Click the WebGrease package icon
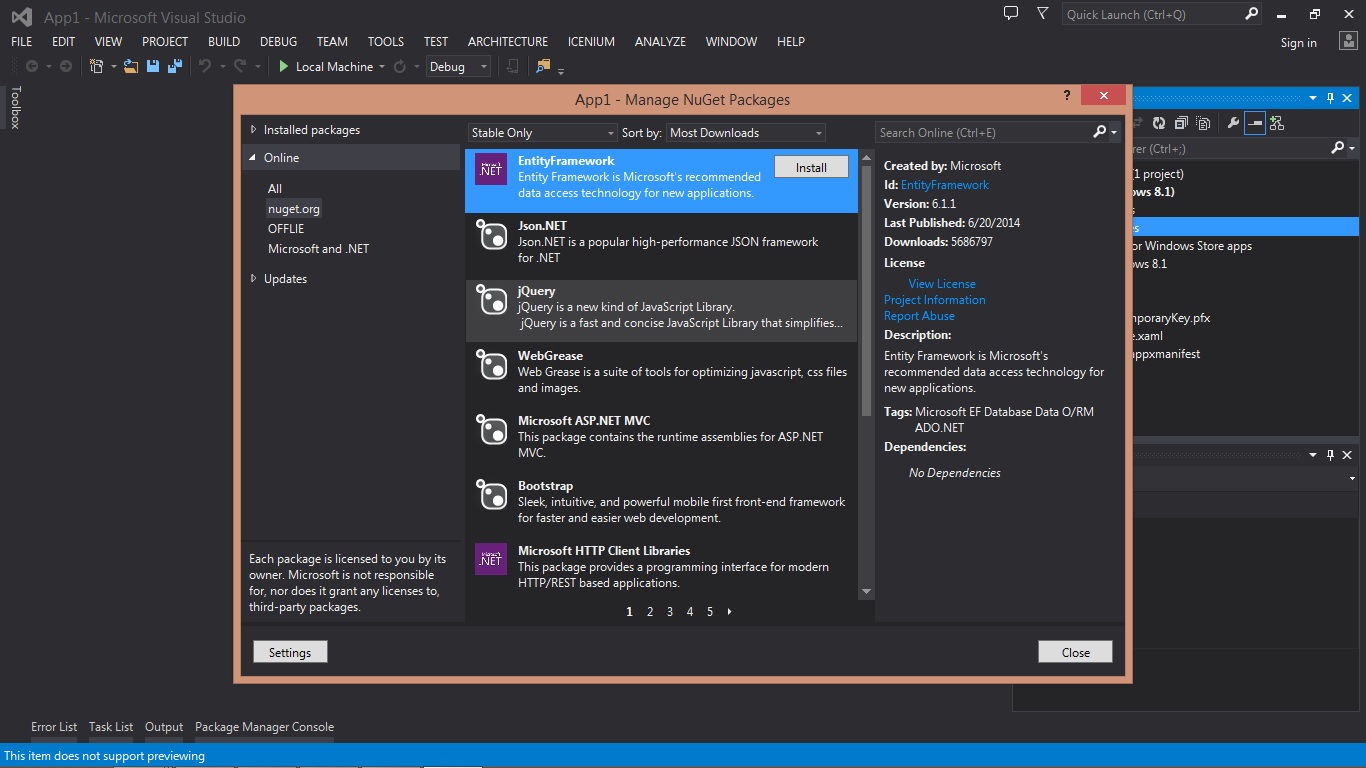 pos(491,364)
